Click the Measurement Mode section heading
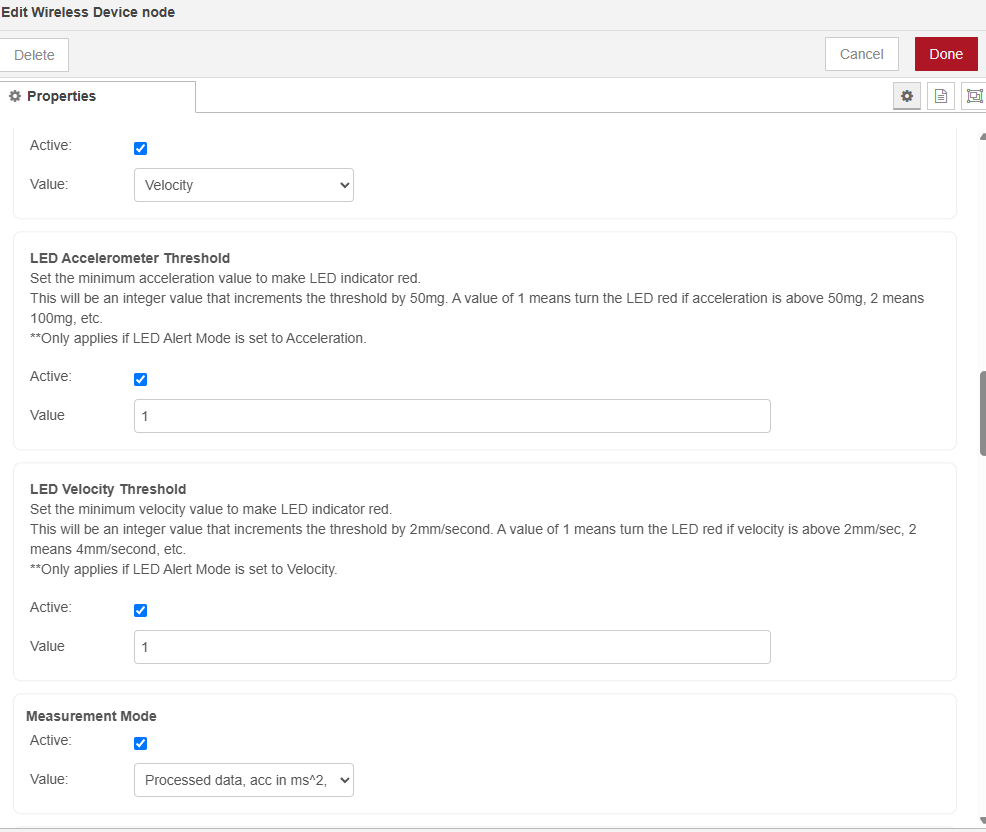This screenshot has height=832, width=986. point(91,716)
